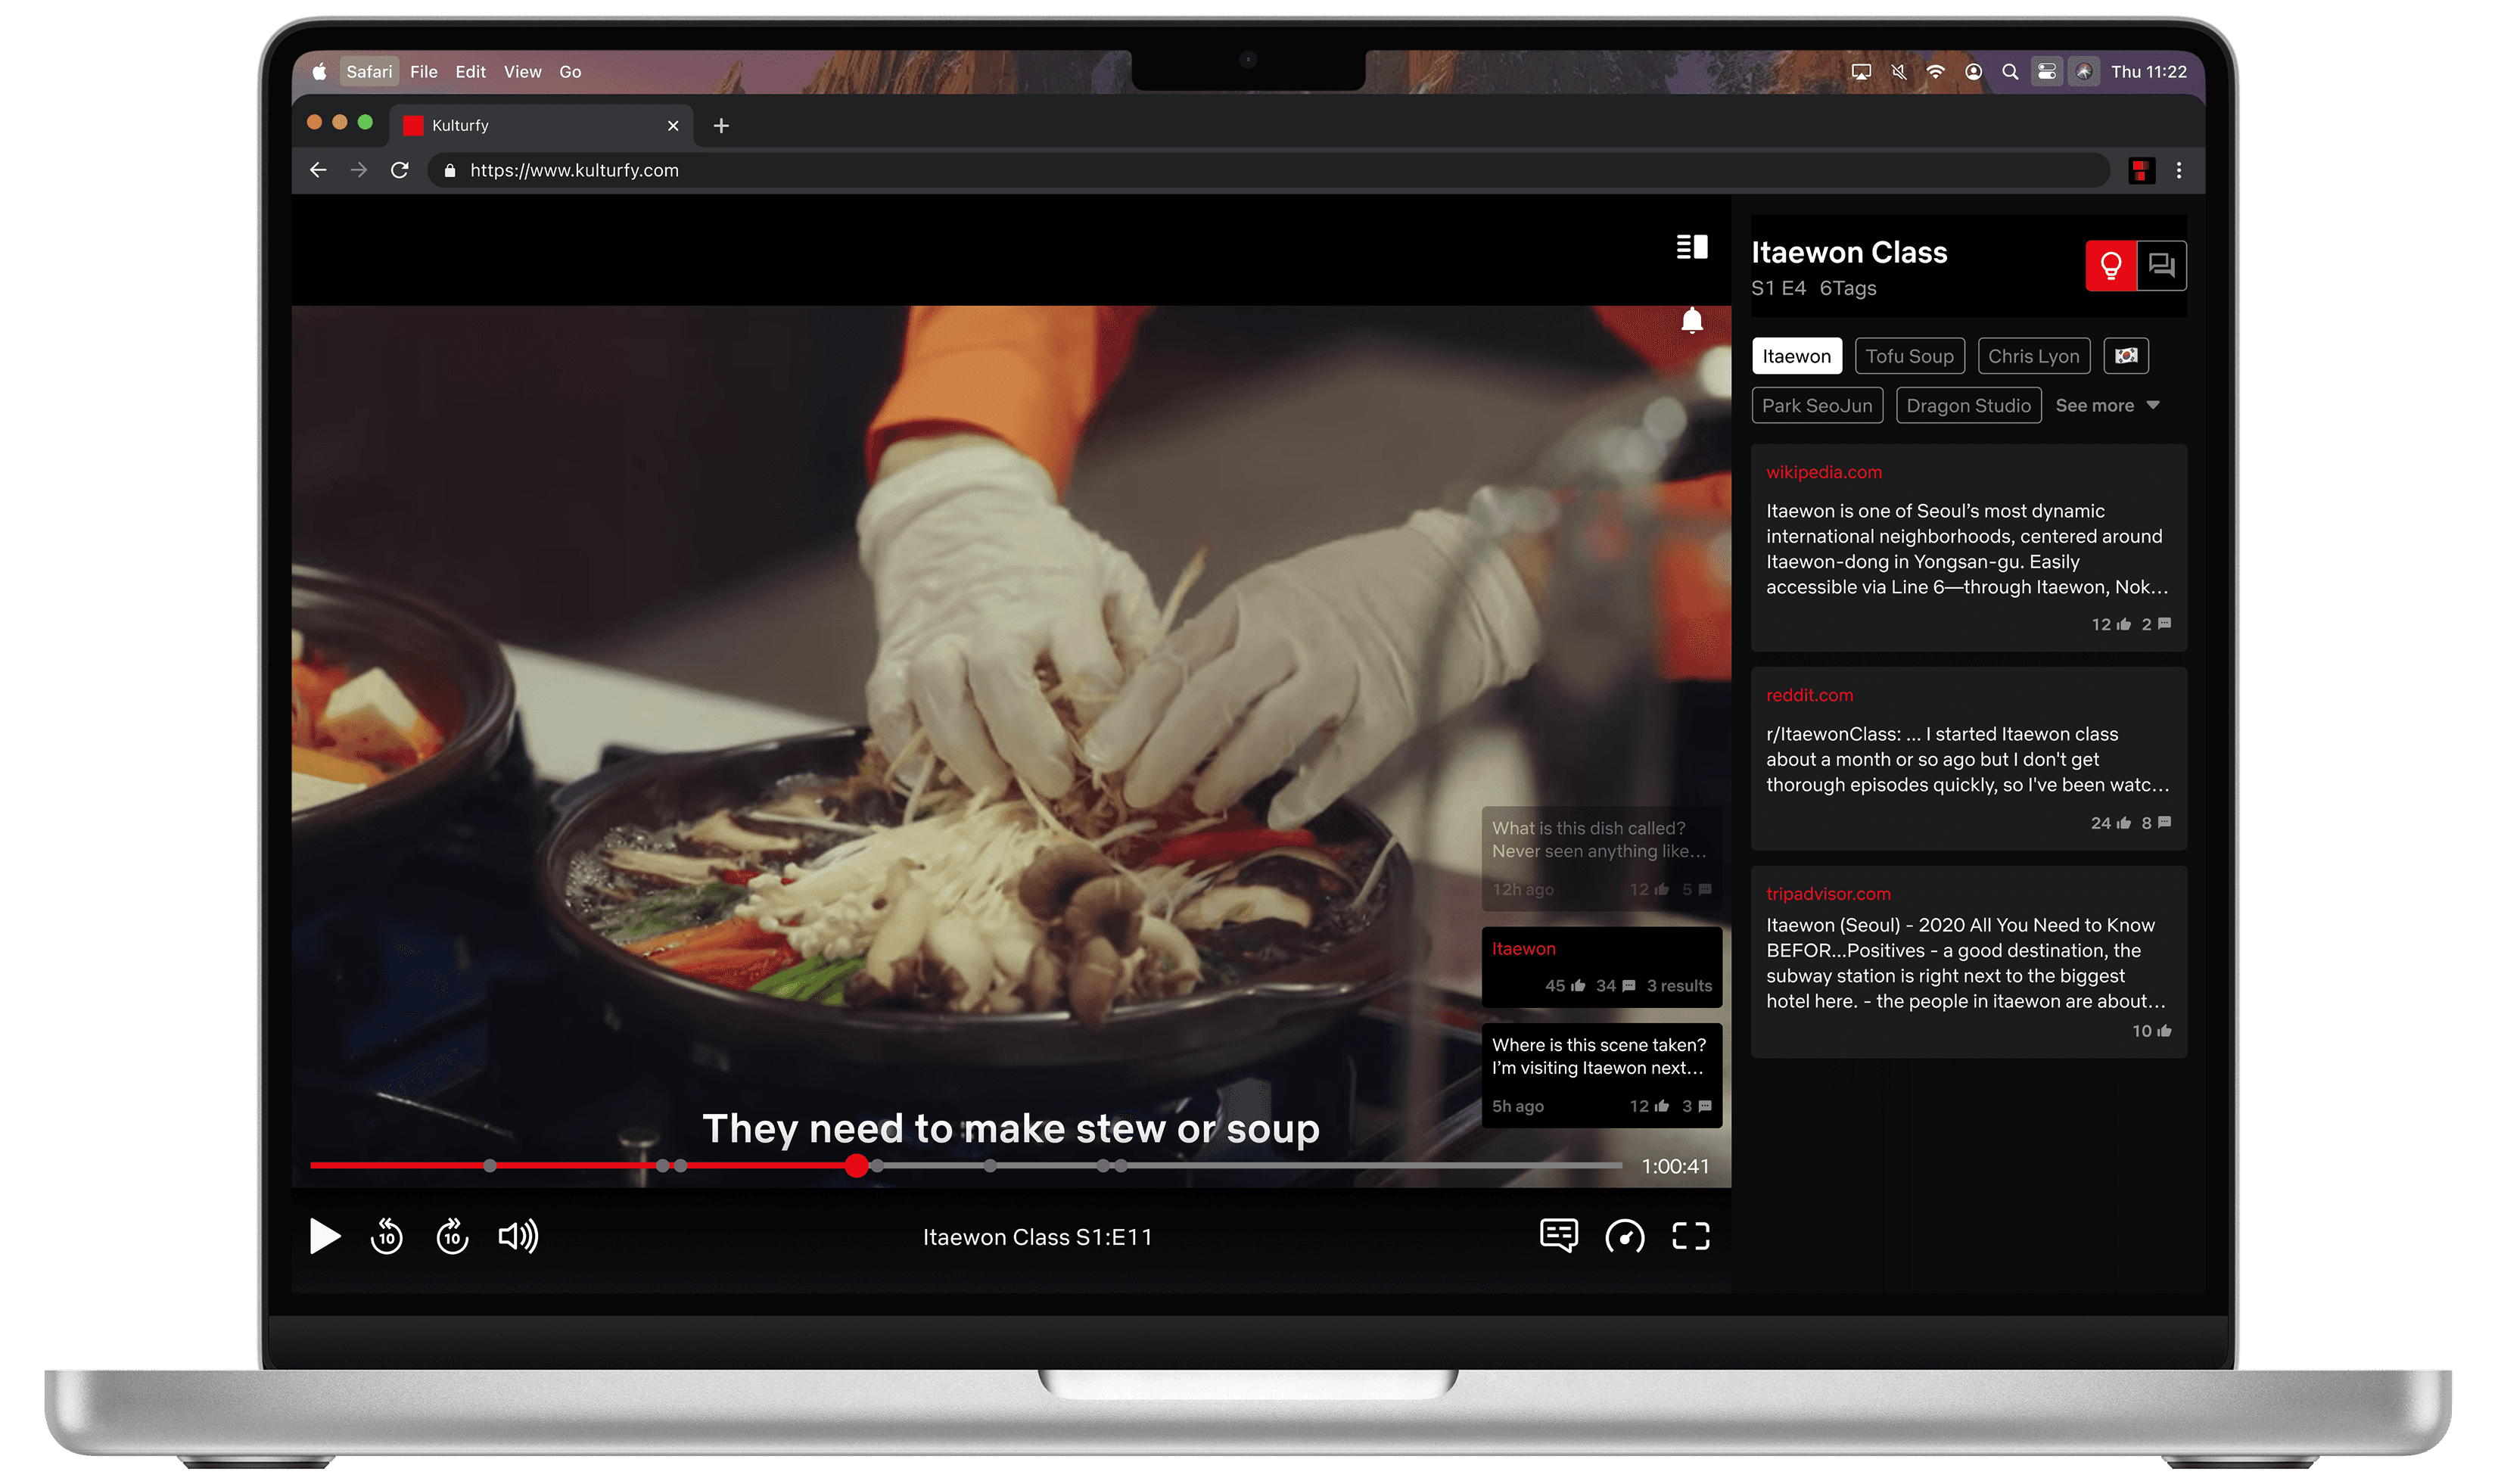Open the browser three-dot menu
The height and width of the screenshot is (1484, 2498).
[x=2179, y=171]
